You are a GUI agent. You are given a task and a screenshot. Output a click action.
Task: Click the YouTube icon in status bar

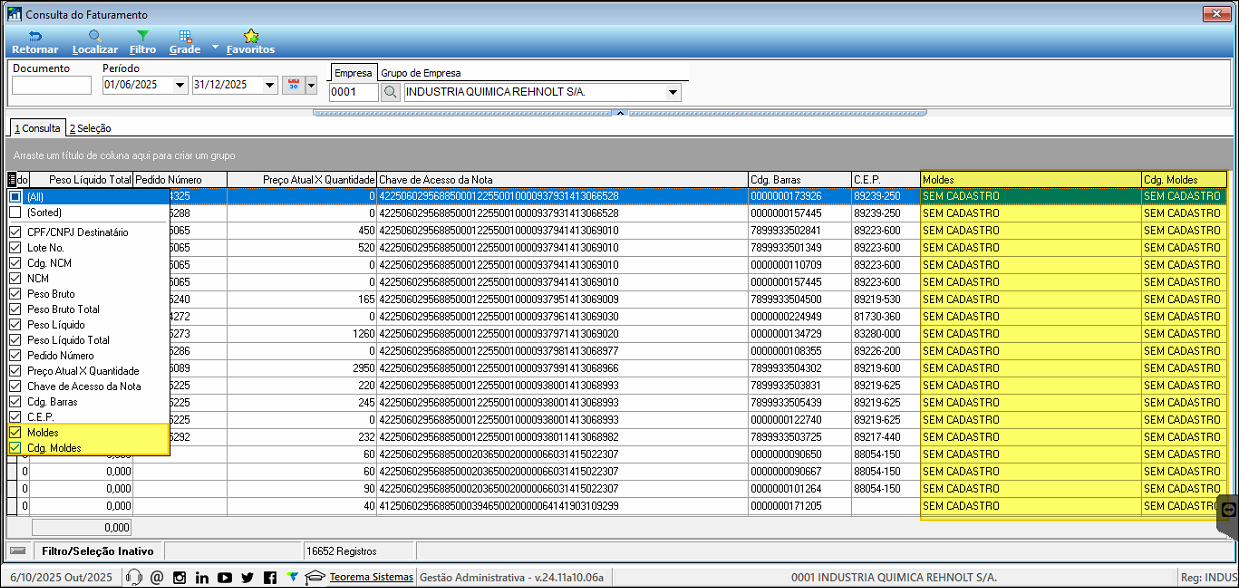click(224, 577)
